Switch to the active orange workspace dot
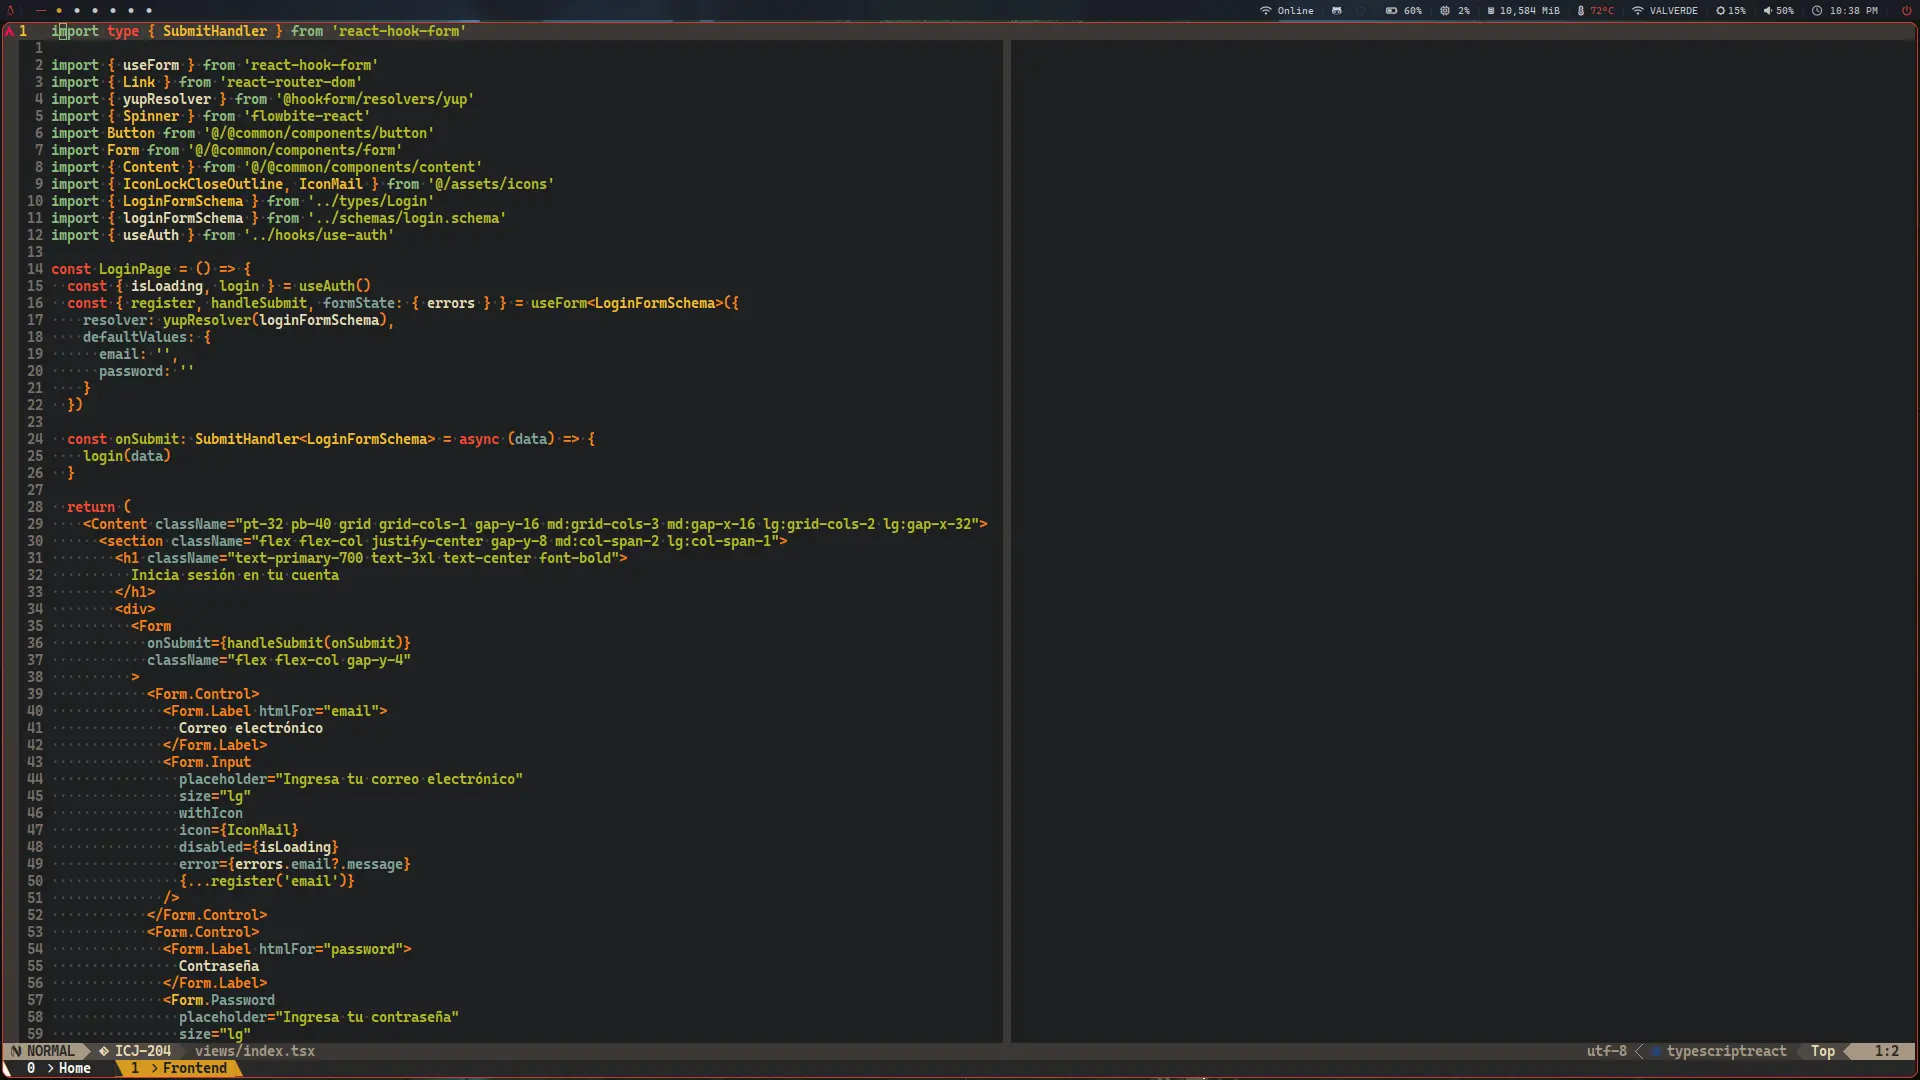 (59, 10)
